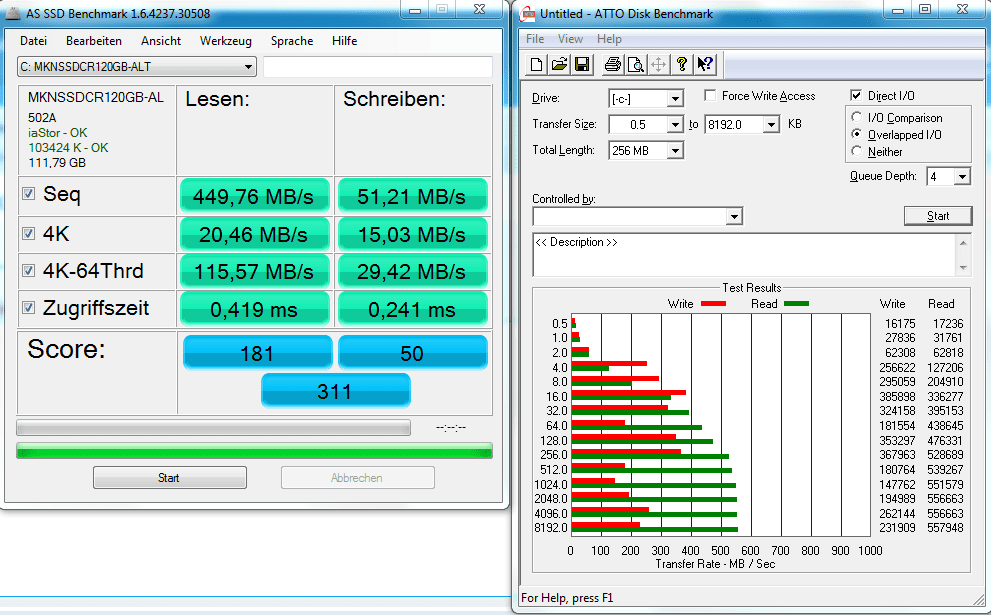Click the empty text field beside drive selector
Viewport: 991px width, 615px height.
(377, 67)
